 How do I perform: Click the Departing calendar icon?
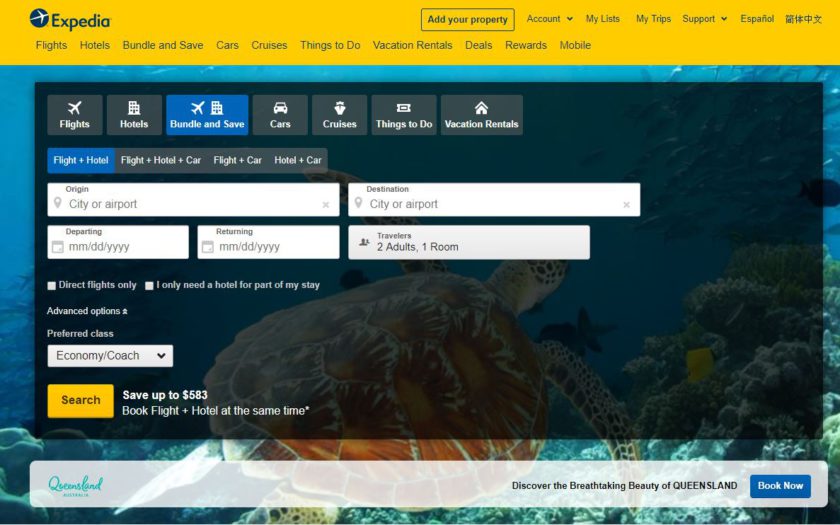(x=57, y=247)
